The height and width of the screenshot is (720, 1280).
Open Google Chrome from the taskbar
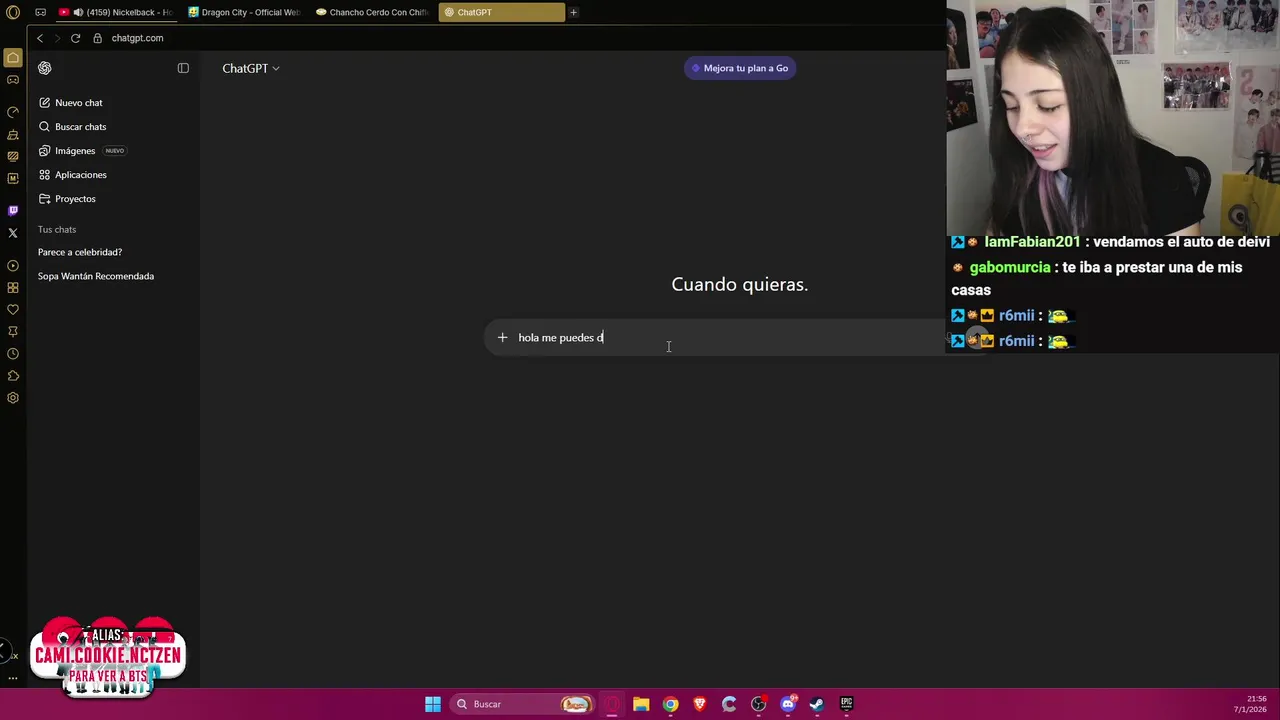[x=671, y=704]
